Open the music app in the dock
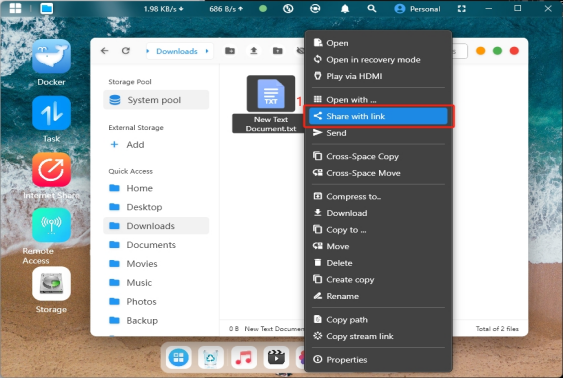563x378 pixels. tap(244, 358)
